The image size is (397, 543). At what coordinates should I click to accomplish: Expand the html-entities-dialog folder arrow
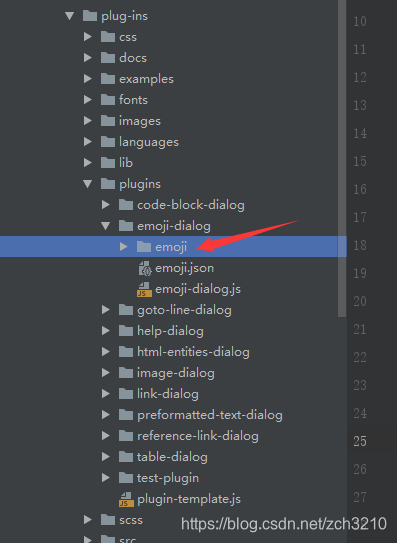point(106,352)
